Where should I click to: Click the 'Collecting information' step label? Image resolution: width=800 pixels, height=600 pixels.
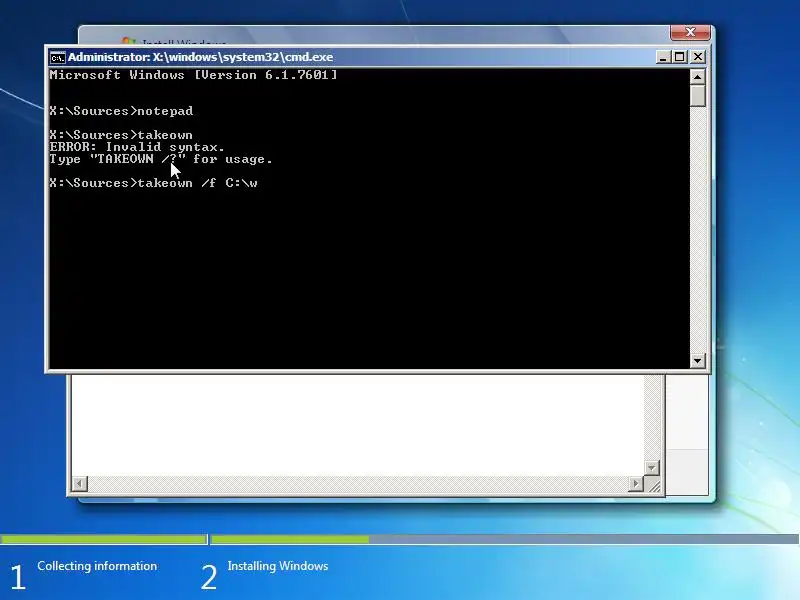pos(97,566)
